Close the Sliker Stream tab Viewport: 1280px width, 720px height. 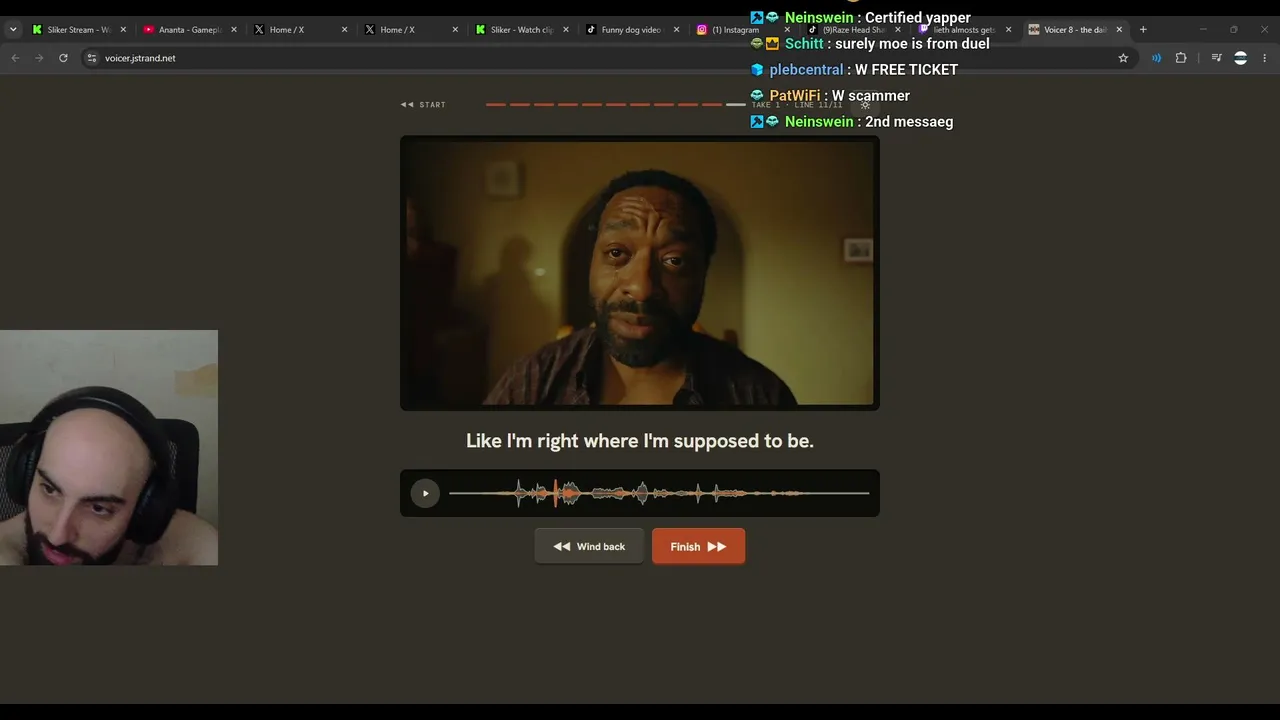(x=123, y=30)
